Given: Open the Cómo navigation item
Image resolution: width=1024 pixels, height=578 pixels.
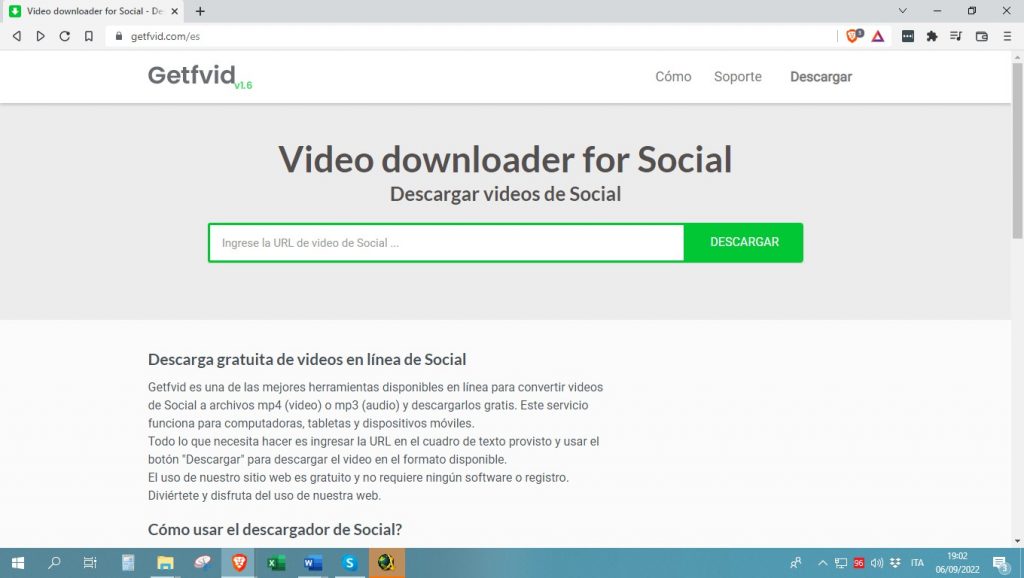Looking at the screenshot, I should coord(673,77).
